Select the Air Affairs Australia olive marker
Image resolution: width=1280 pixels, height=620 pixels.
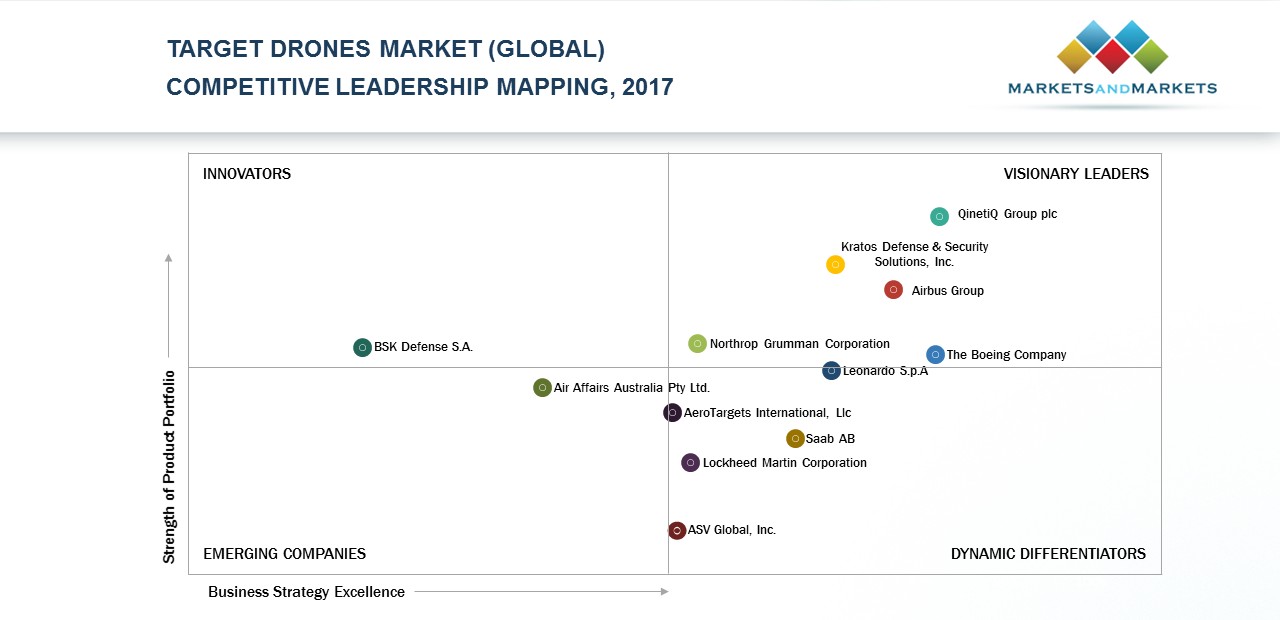[542, 388]
